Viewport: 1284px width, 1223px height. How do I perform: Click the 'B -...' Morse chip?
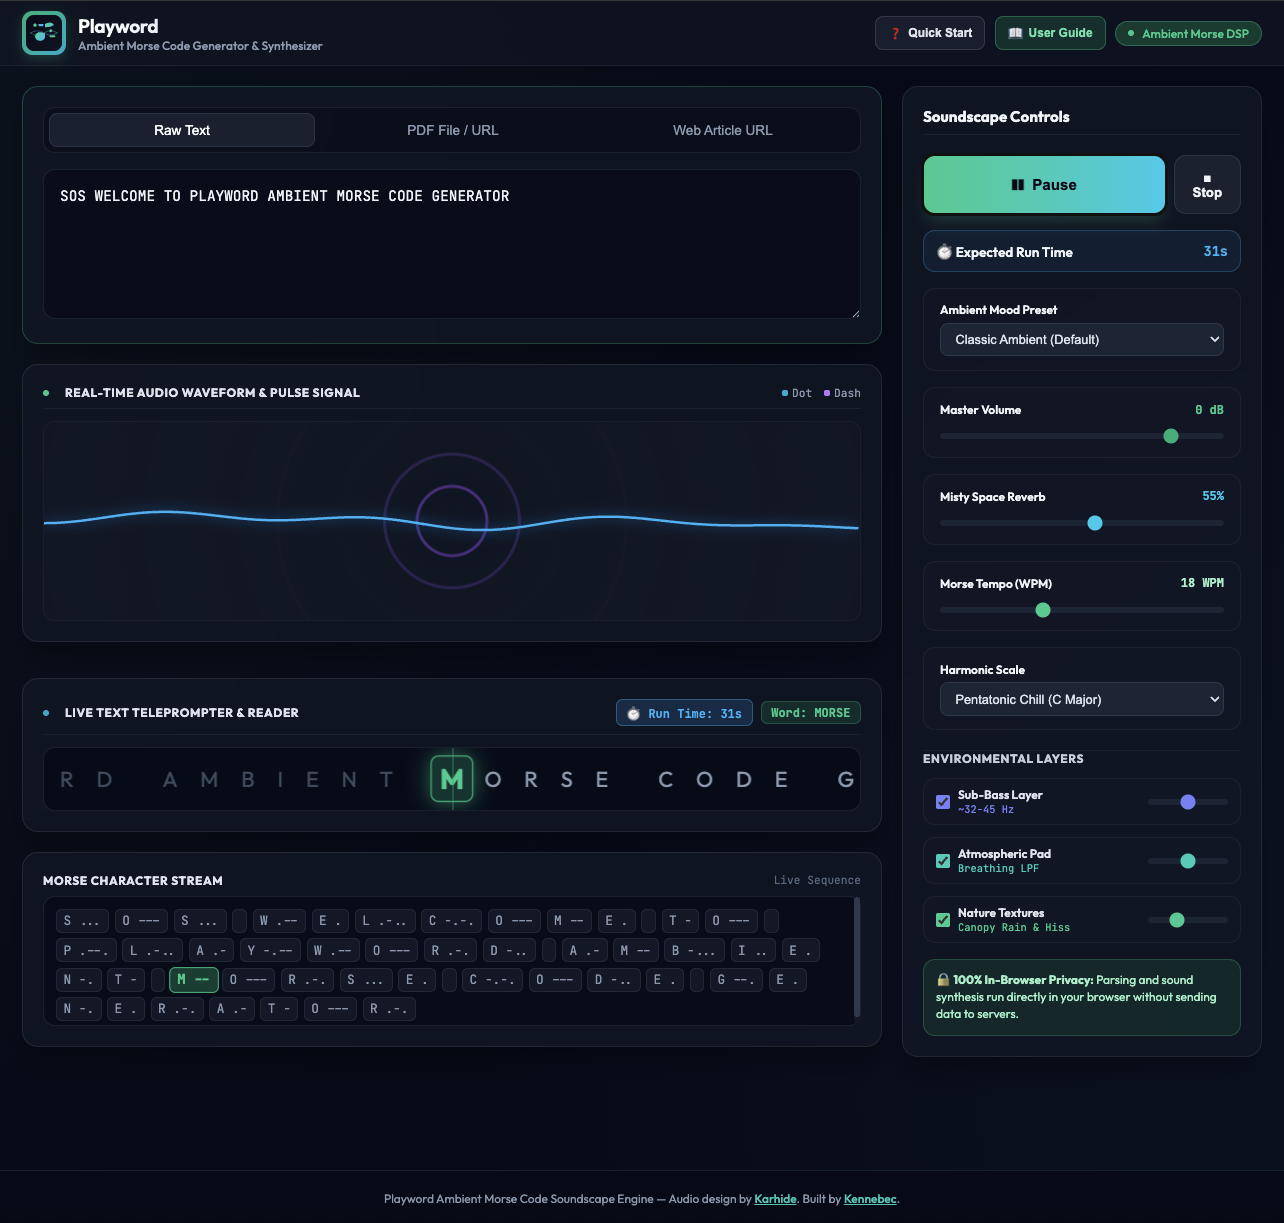(x=693, y=950)
